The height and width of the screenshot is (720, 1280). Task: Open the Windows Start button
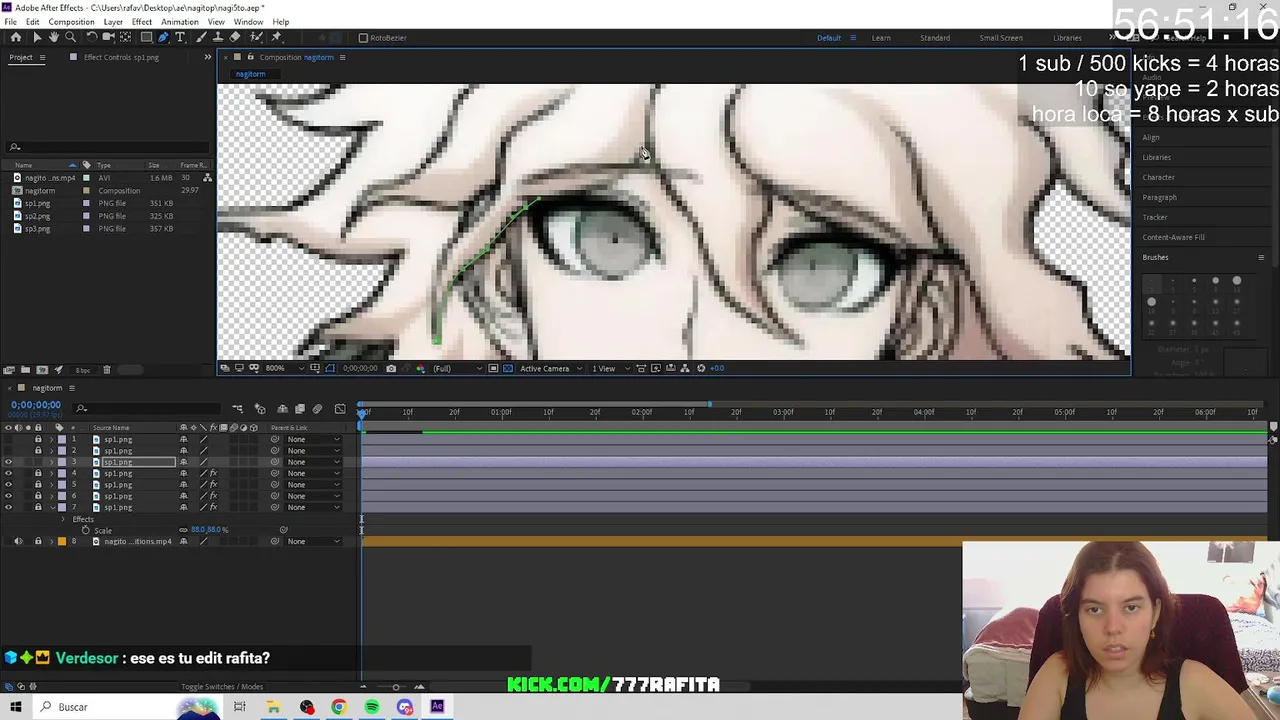(16, 707)
